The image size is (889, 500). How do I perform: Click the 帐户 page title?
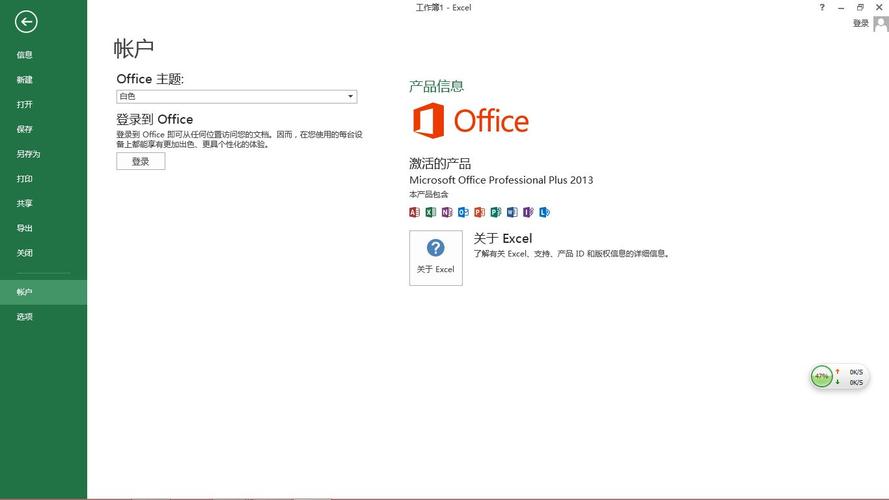[x=134, y=49]
